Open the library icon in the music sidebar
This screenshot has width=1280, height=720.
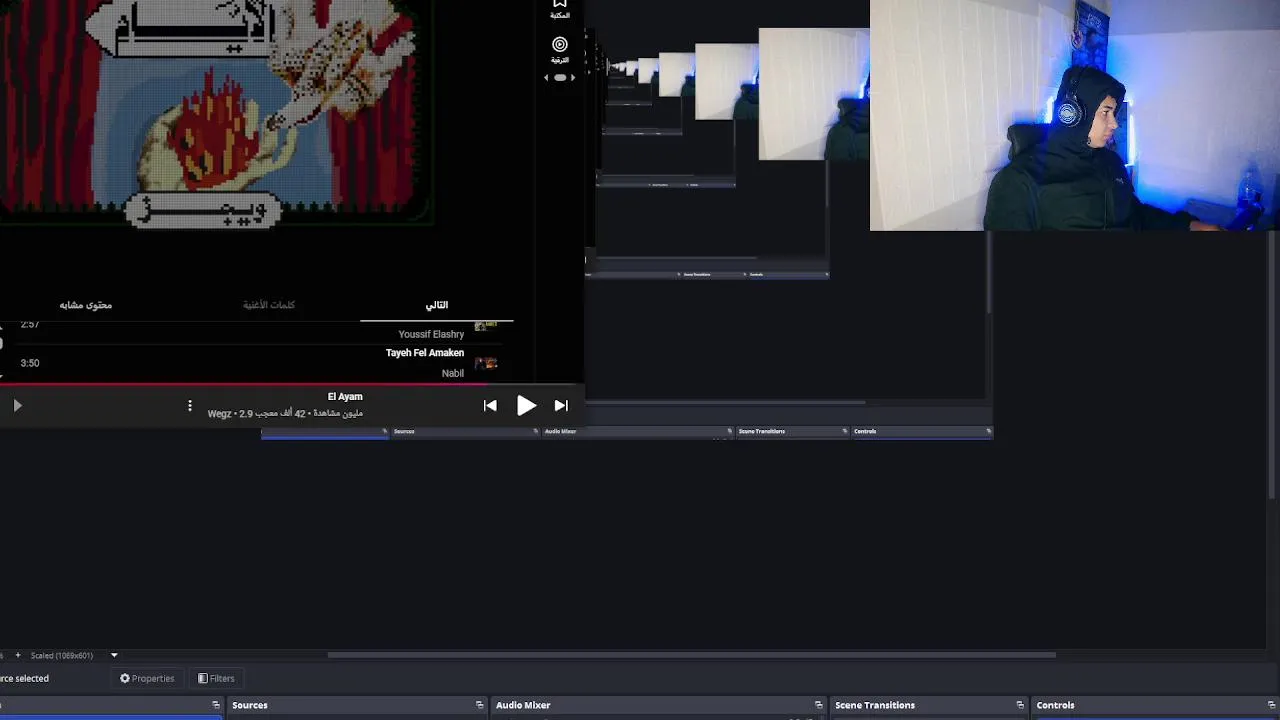560,9
